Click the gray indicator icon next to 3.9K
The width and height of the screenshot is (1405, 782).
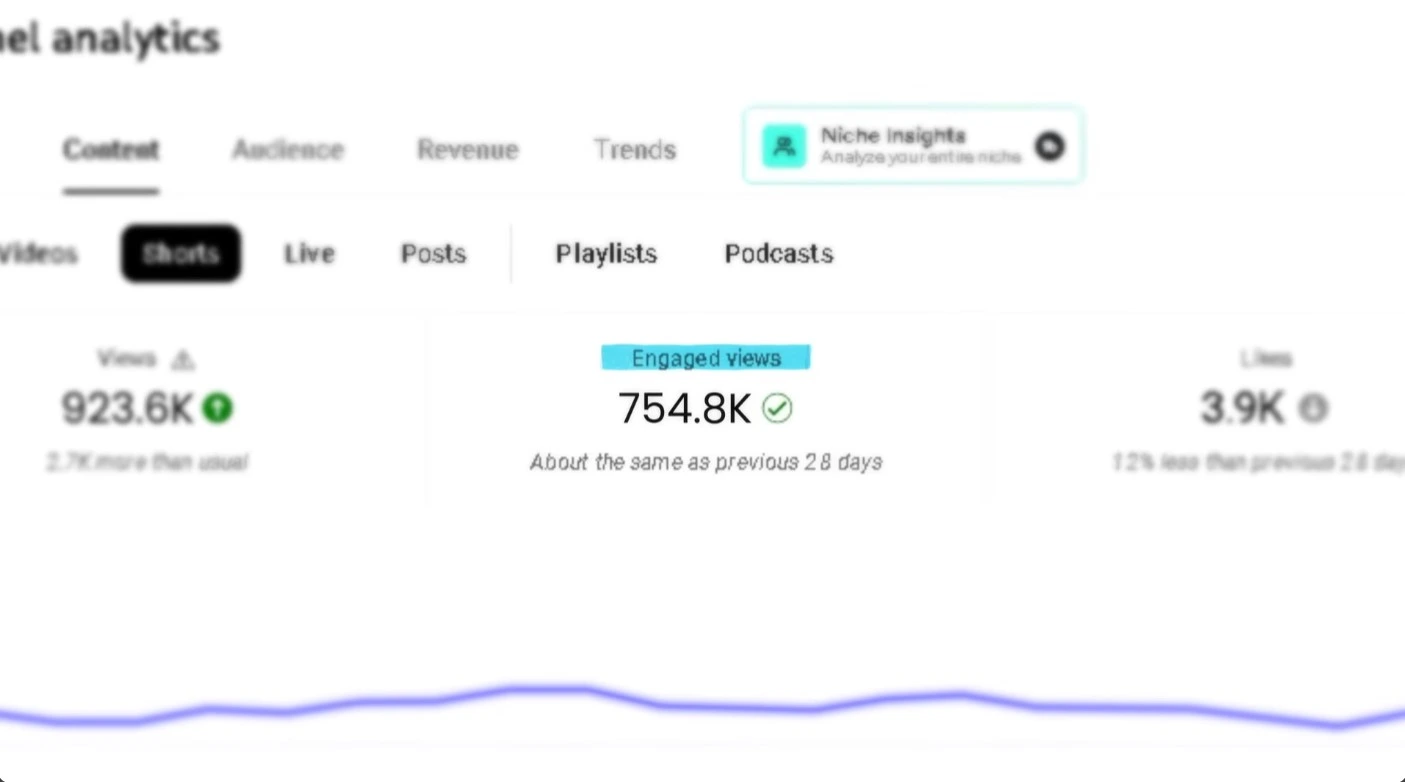1313,408
